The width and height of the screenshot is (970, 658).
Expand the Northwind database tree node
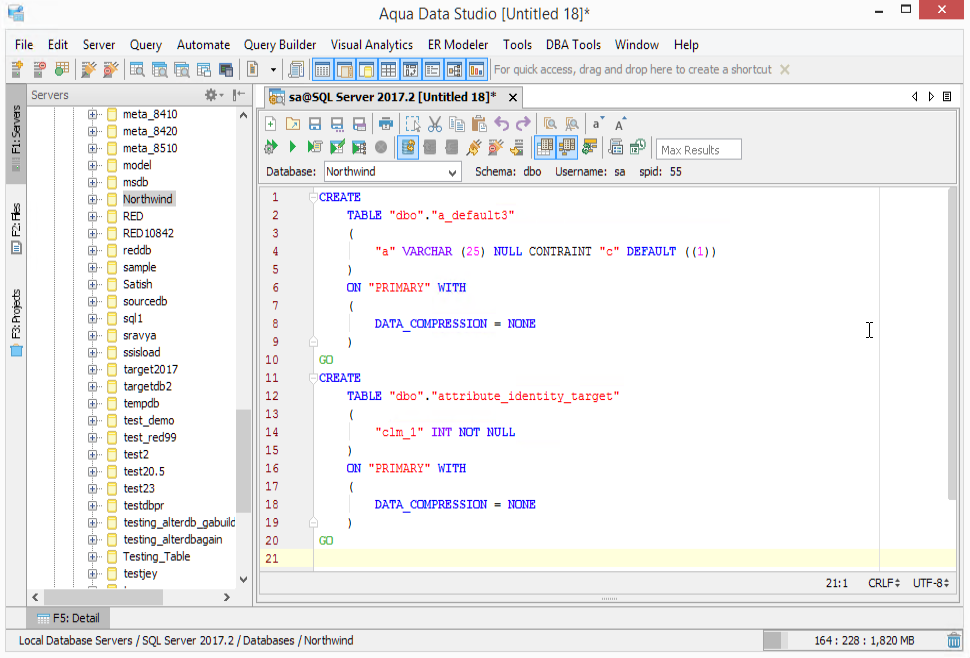(x=93, y=199)
